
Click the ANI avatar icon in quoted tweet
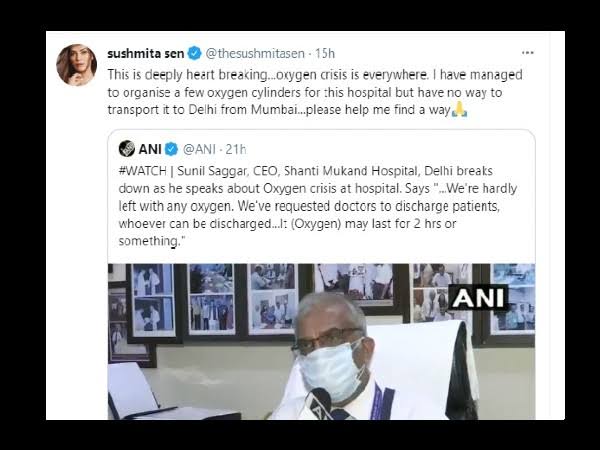127,148
